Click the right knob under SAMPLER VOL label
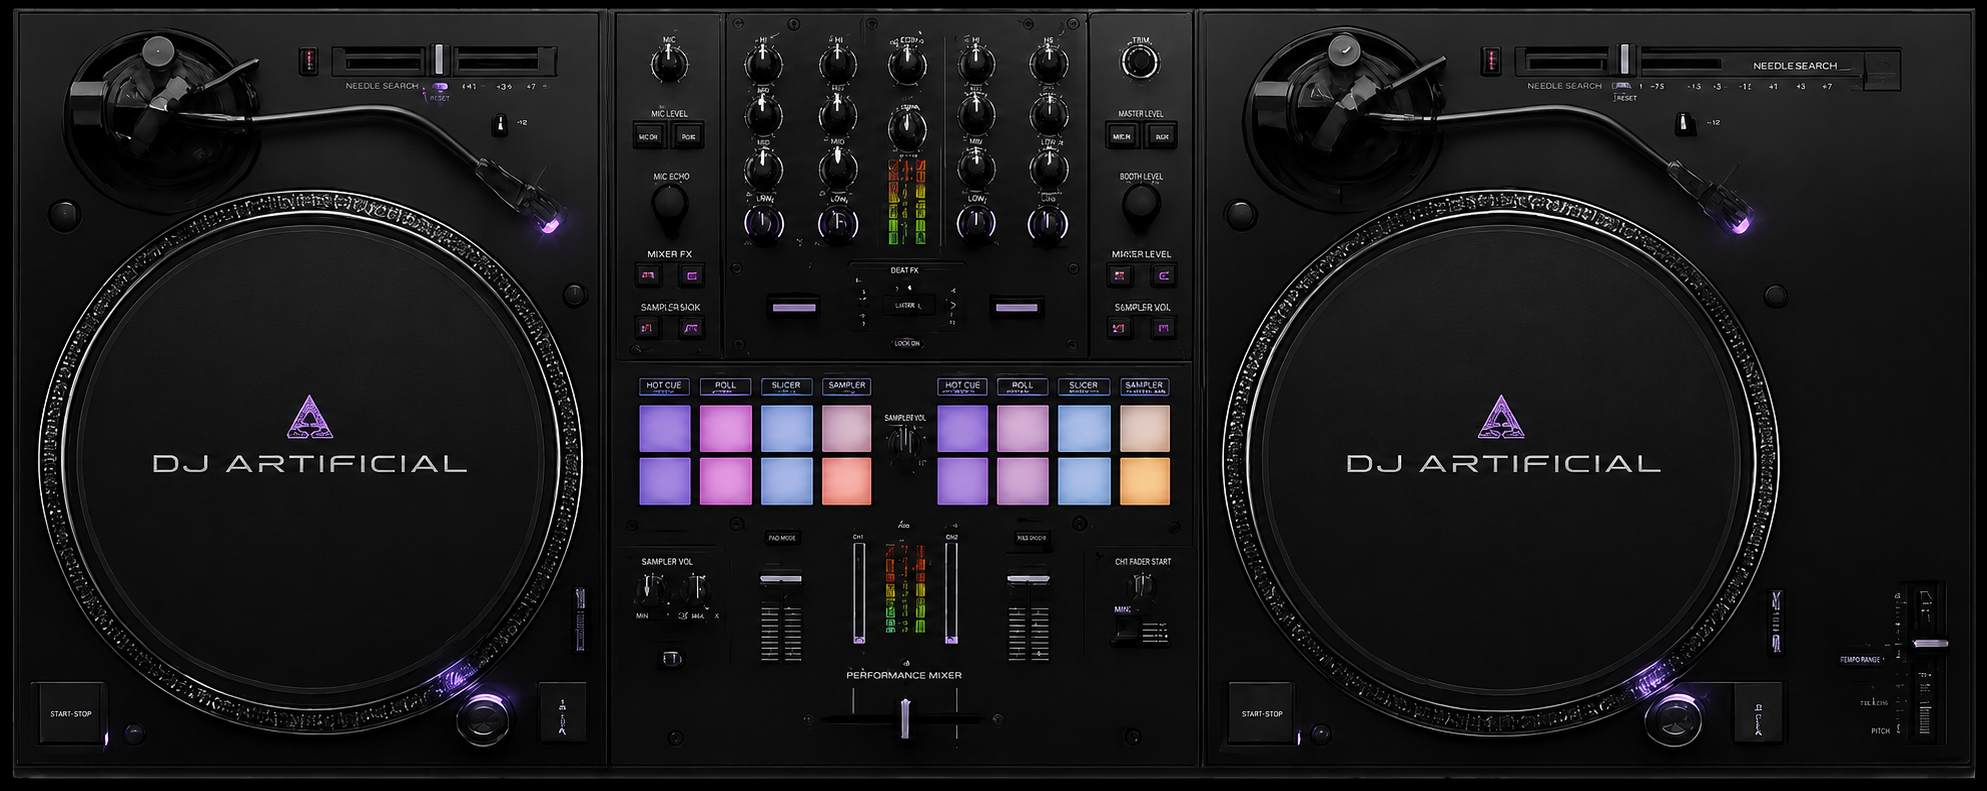Viewport: 1987px width, 791px height. point(695,589)
